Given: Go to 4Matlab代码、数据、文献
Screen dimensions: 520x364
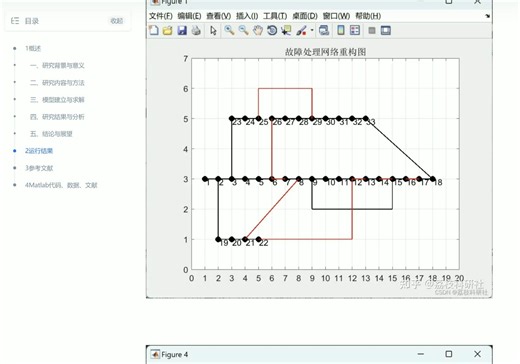Looking at the screenshot, I should [x=61, y=185].
